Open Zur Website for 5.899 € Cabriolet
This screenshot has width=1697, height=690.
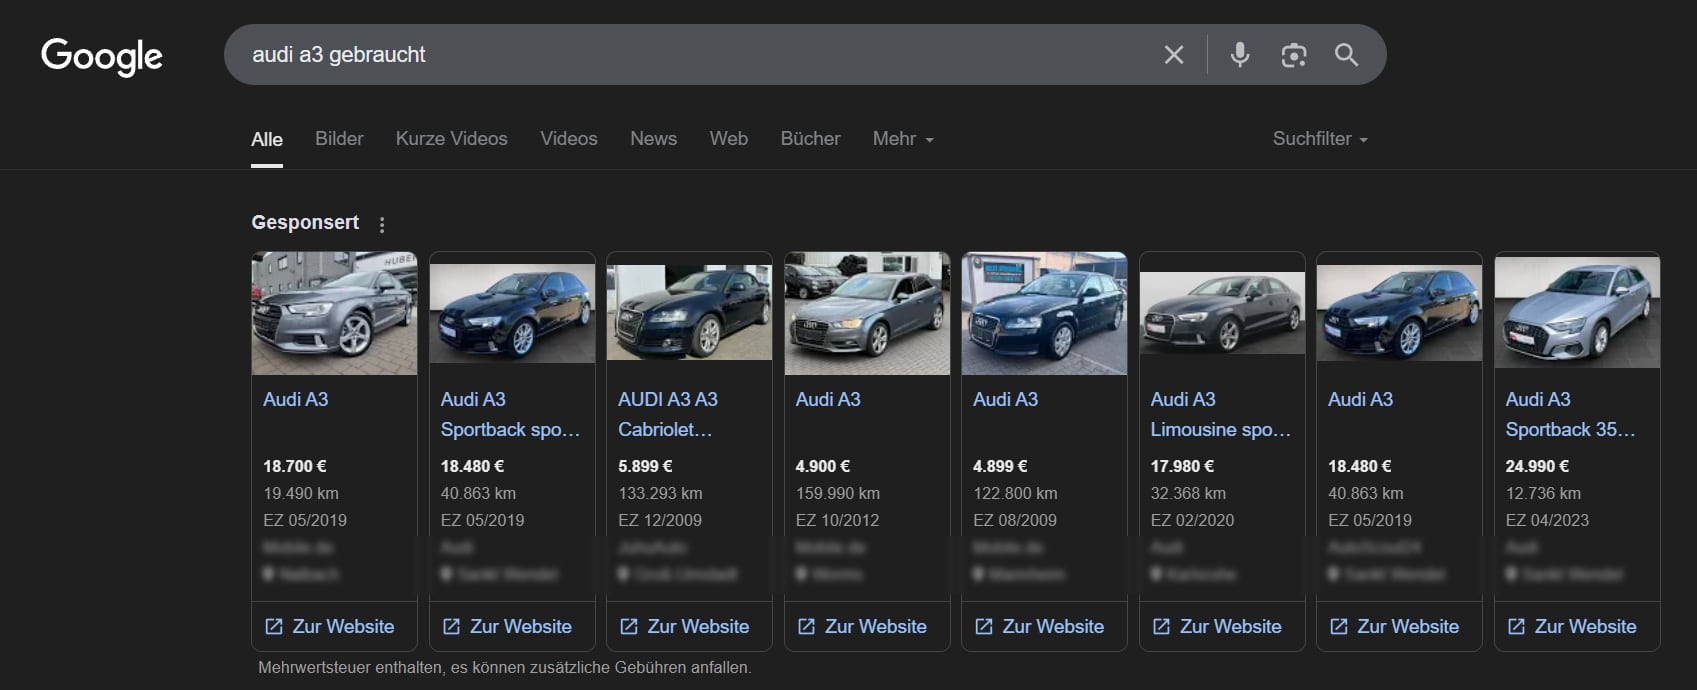(x=685, y=626)
